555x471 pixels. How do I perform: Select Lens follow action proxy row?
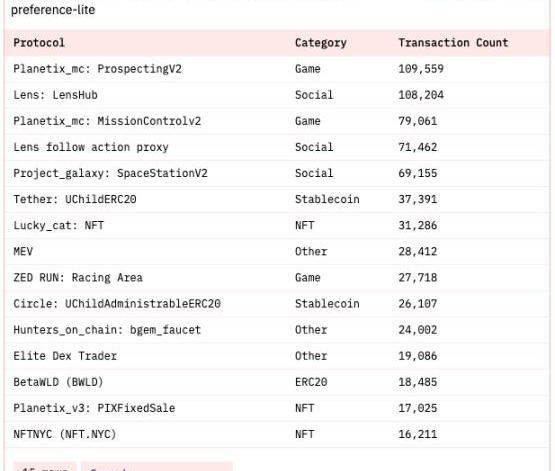coord(278,147)
